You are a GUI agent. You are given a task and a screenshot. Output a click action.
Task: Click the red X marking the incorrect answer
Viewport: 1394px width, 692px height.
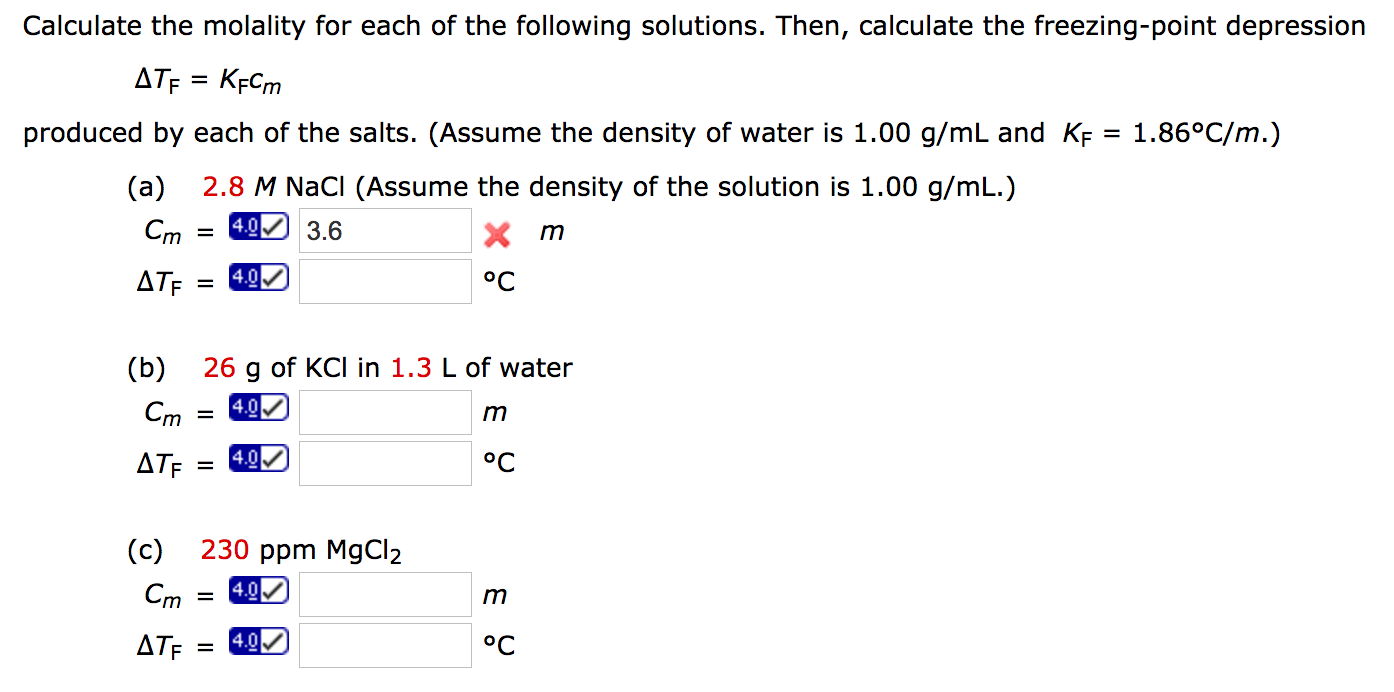click(498, 234)
